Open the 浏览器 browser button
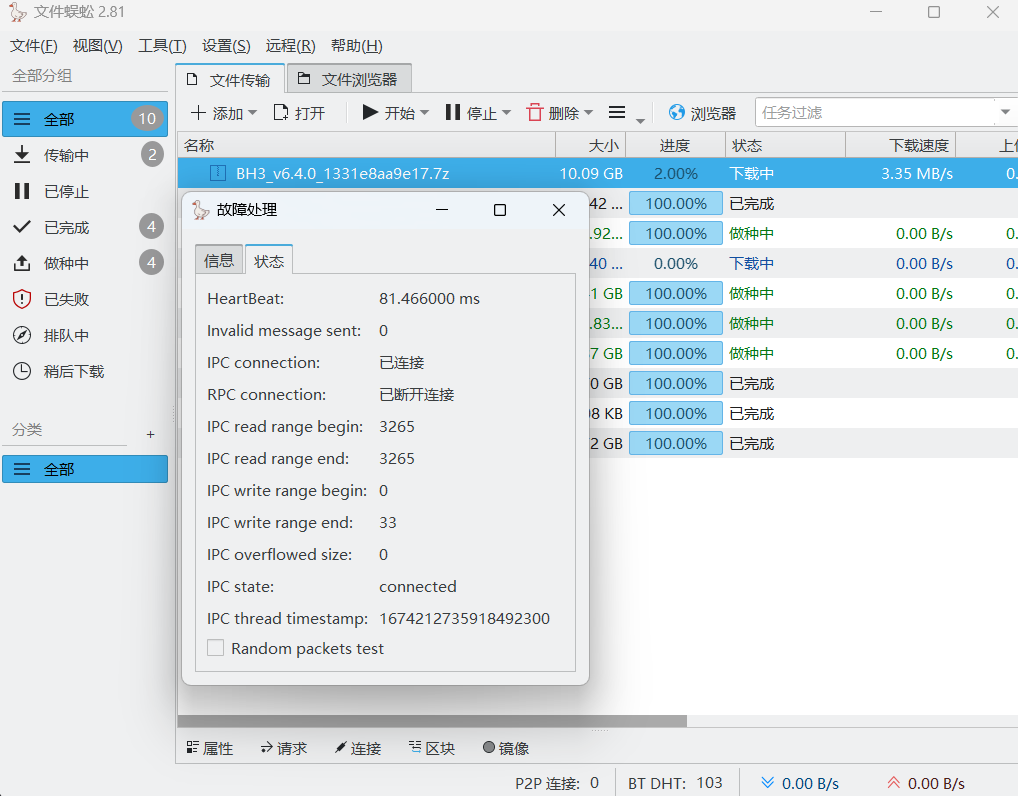Screen dimensions: 1018x796 pos(702,113)
